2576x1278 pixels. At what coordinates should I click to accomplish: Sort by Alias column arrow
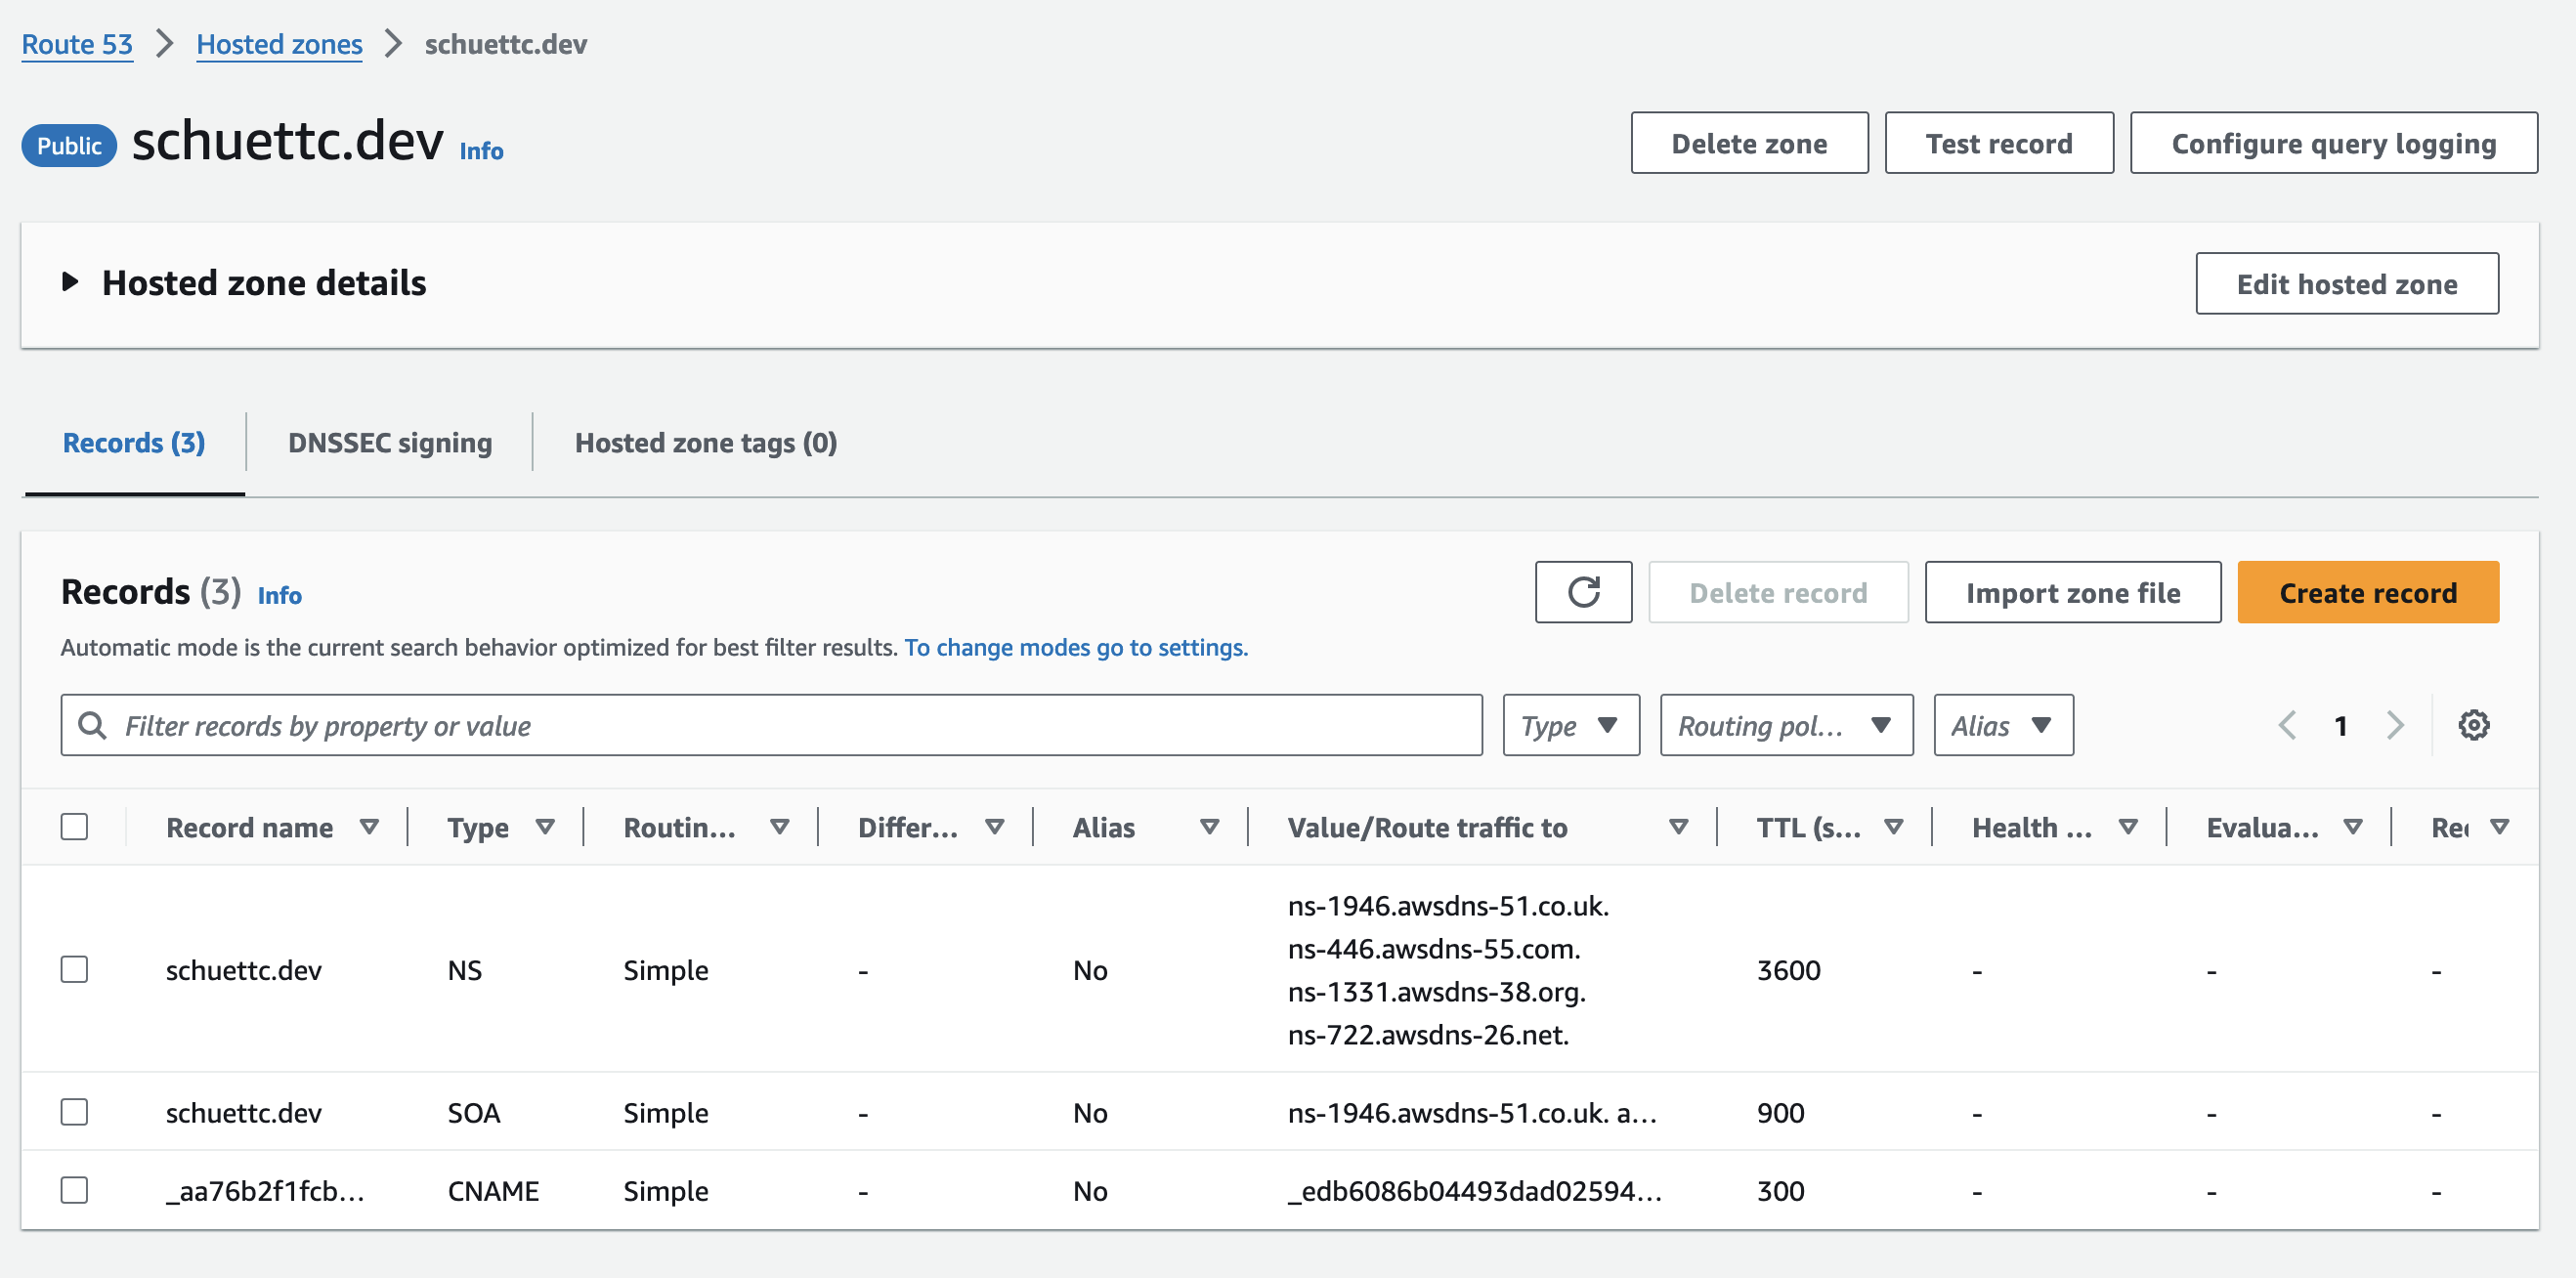(x=1209, y=827)
